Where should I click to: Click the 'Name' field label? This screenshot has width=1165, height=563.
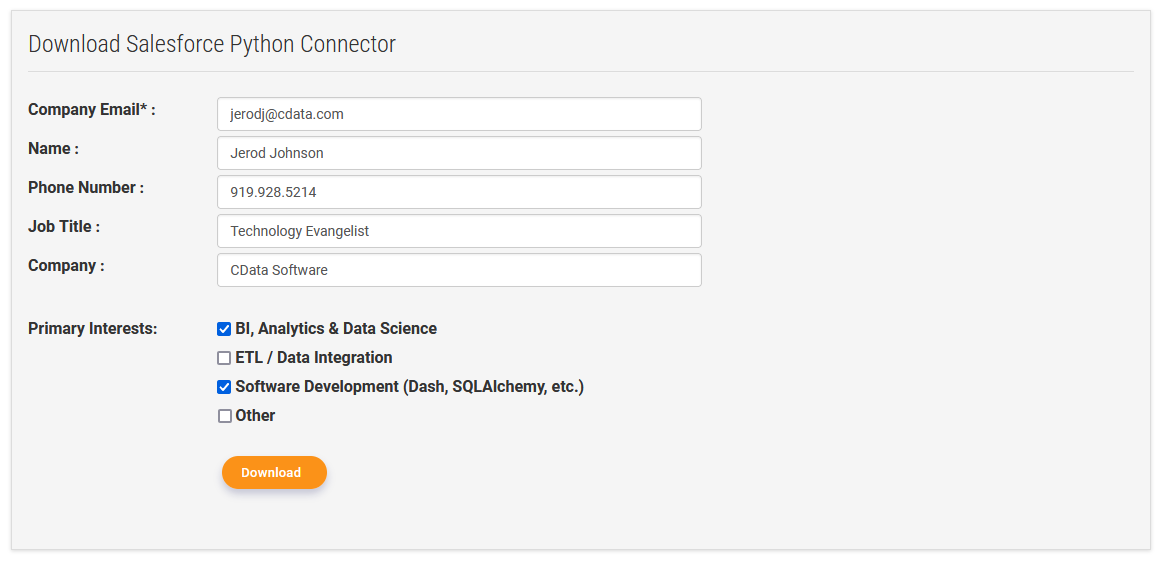click(x=53, y=149)
